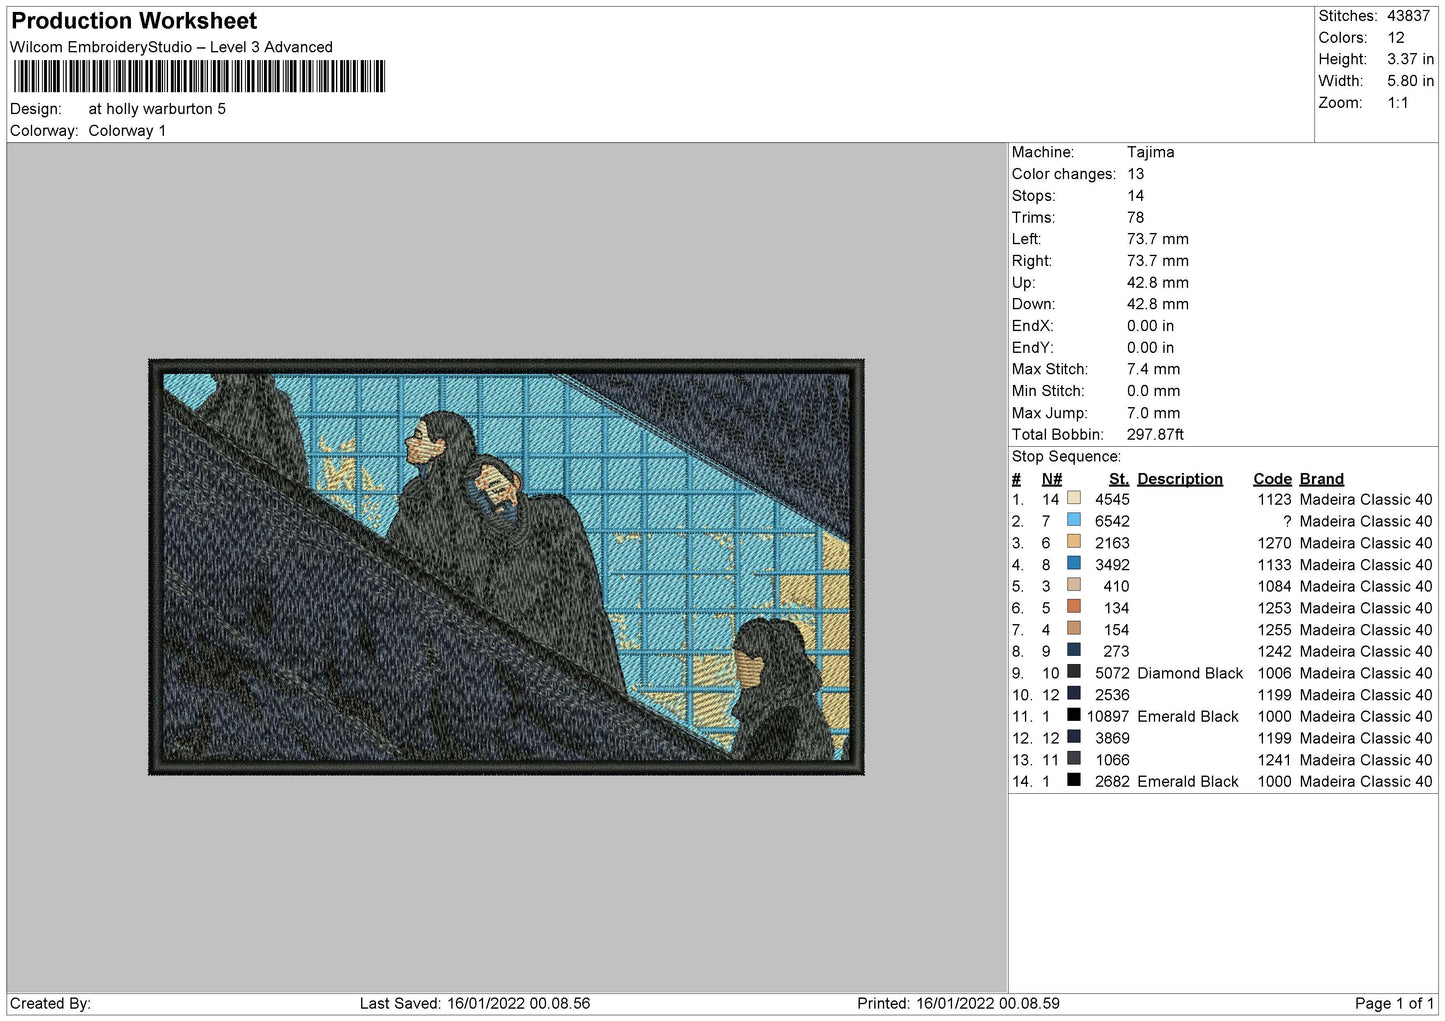1445x1021 pixels.
Task: Click the 'Stops:' label
Action: pos(1033,196)
